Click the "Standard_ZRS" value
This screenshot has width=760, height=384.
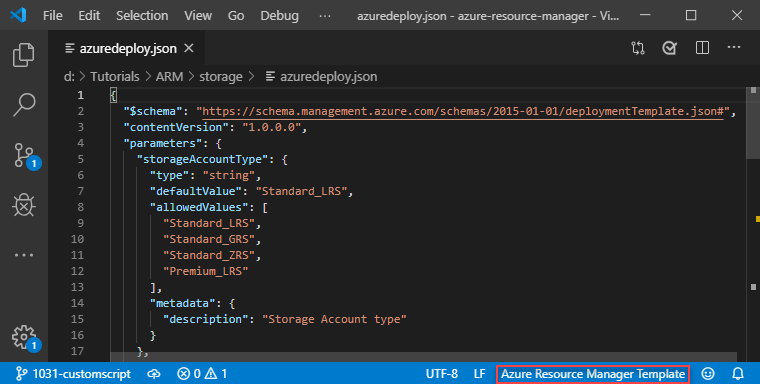pyautogui.click(x=209, y=255)
